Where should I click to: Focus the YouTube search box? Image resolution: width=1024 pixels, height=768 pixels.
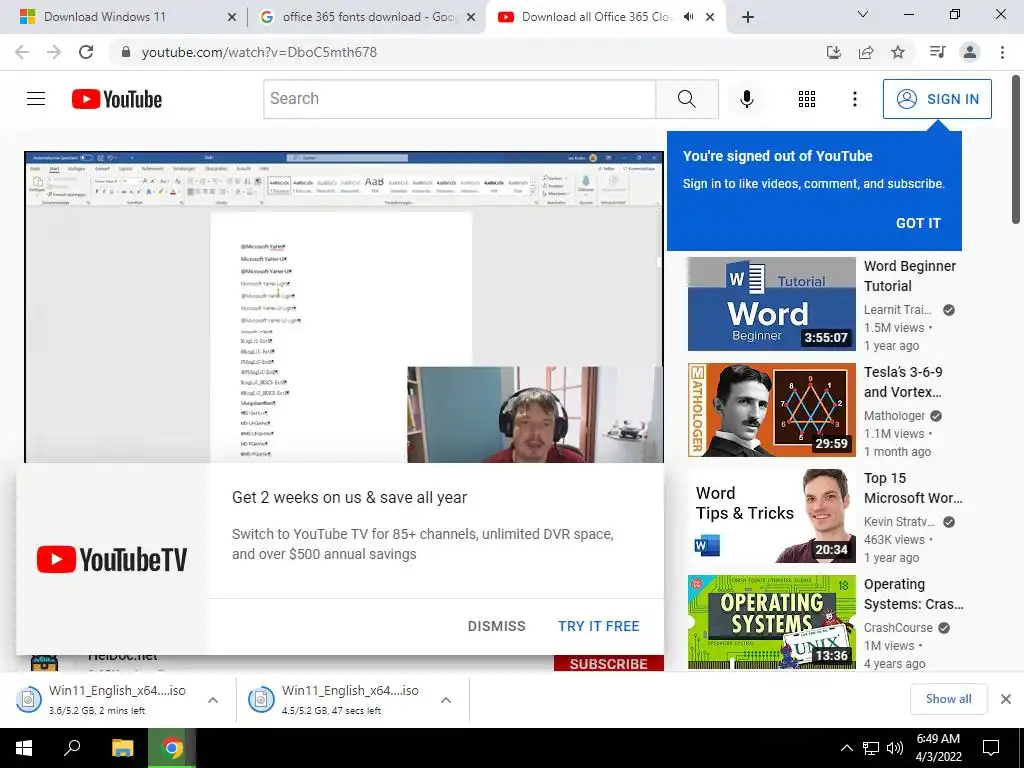tap(460, 99)
